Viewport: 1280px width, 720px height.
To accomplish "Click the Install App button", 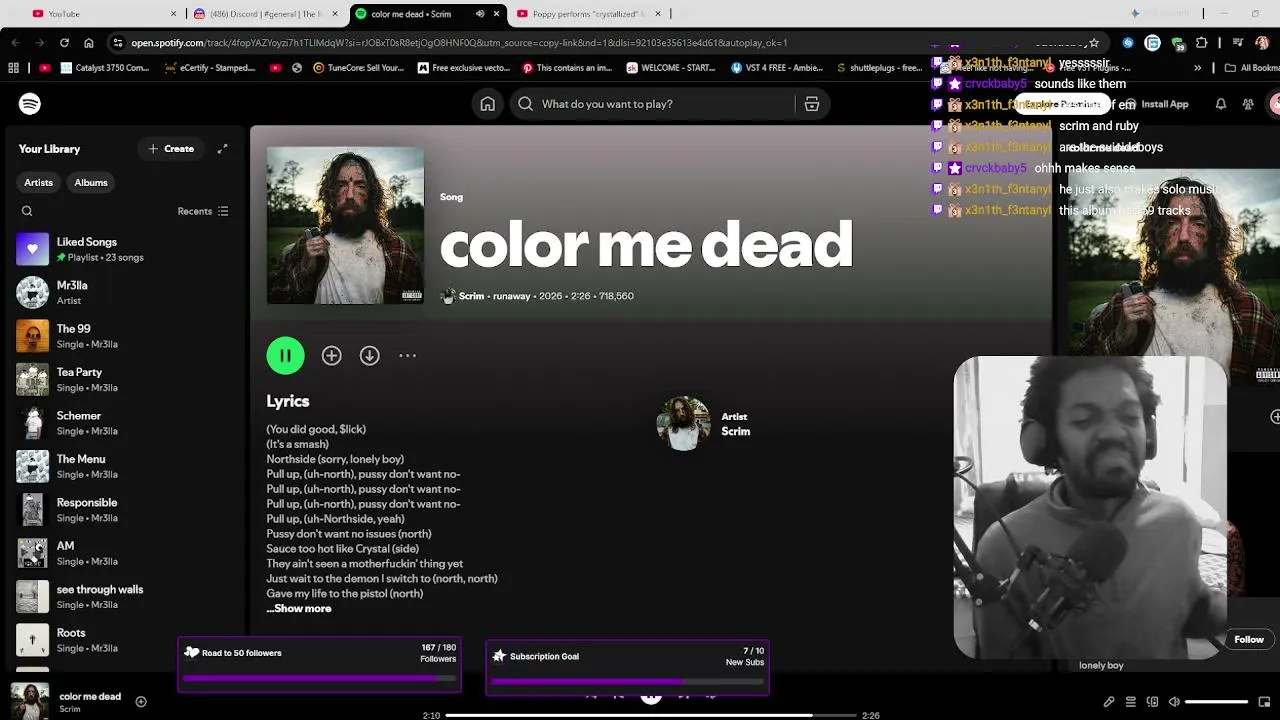I will click(1157, 104).
